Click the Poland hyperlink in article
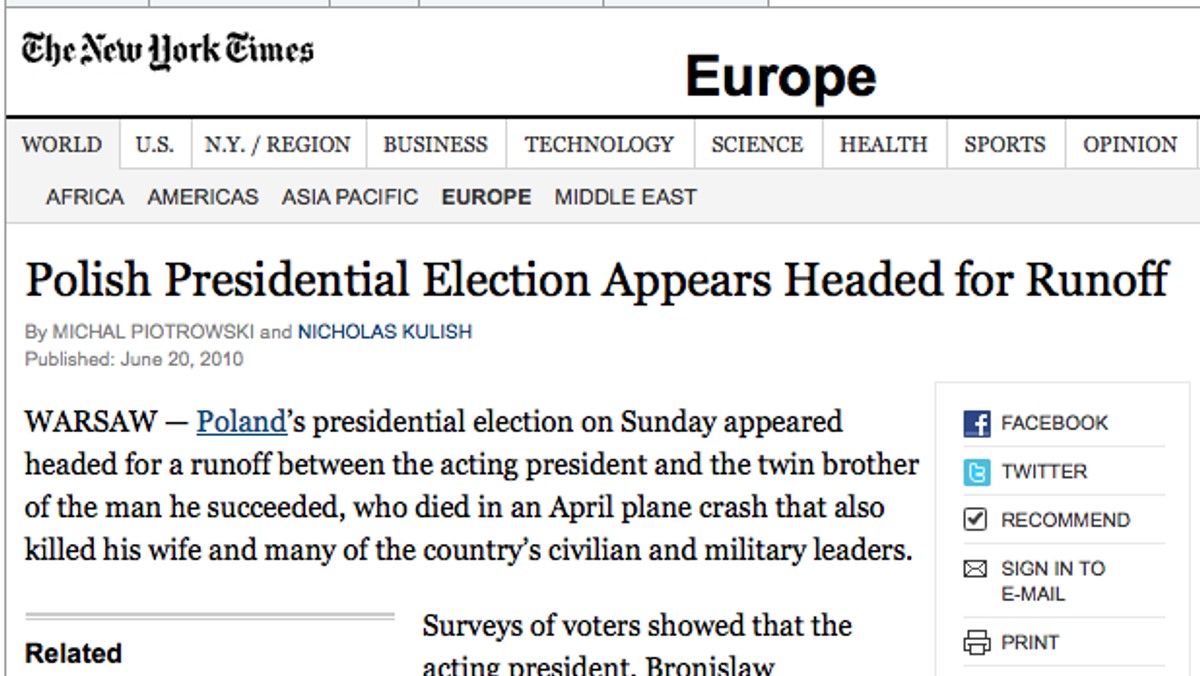The width and height of the screenshot is (1200, 676). click(241, 422)
